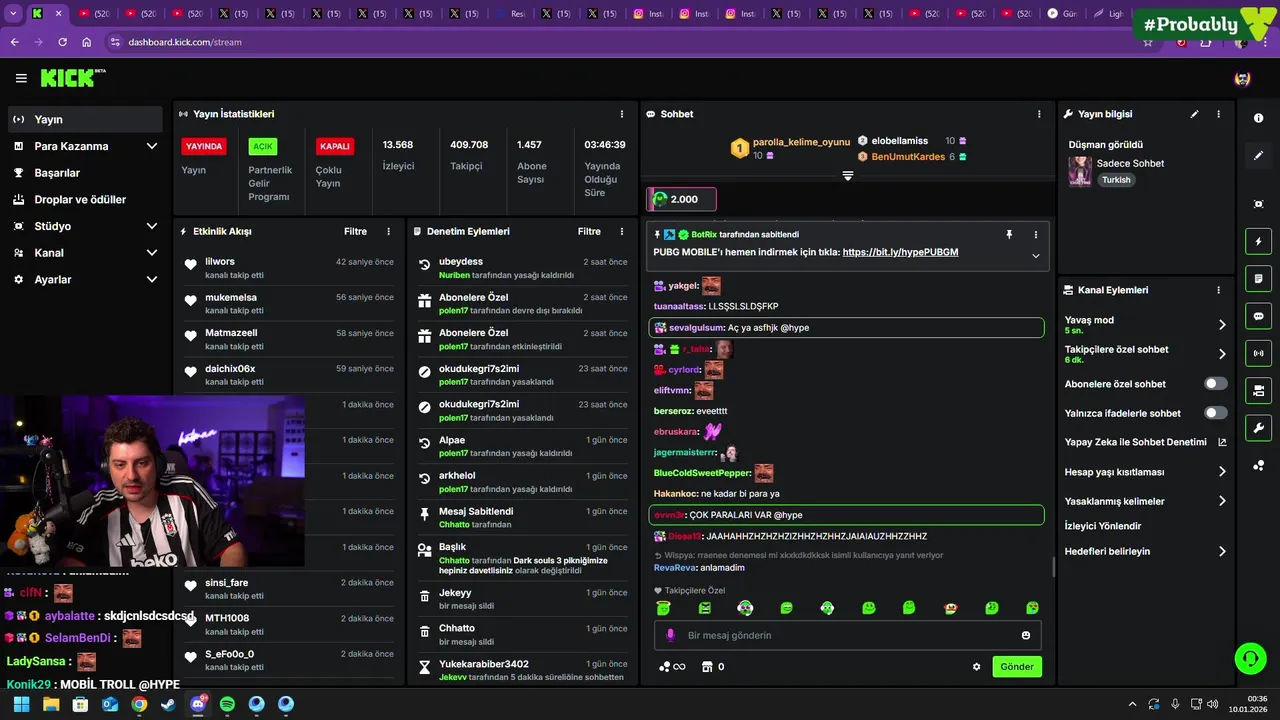Click the screen capture icon in right toolbar

pos(1258,204)
